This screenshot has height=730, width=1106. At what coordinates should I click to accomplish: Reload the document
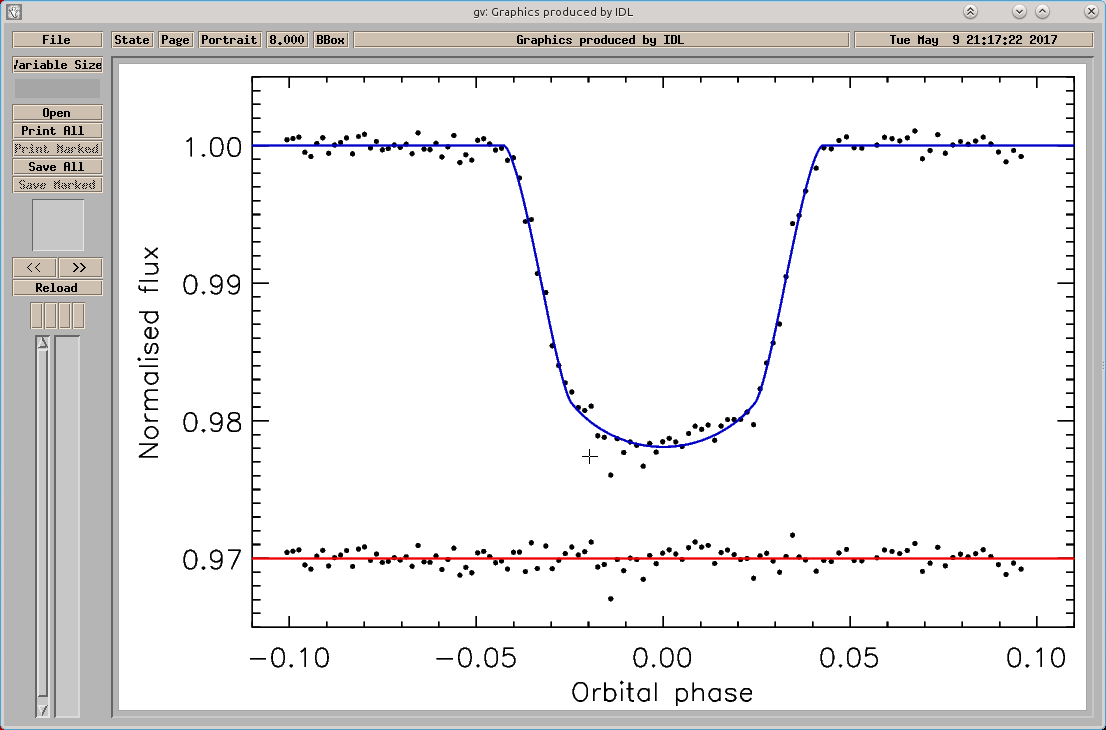pyautogui.click(x=56, y=288)
